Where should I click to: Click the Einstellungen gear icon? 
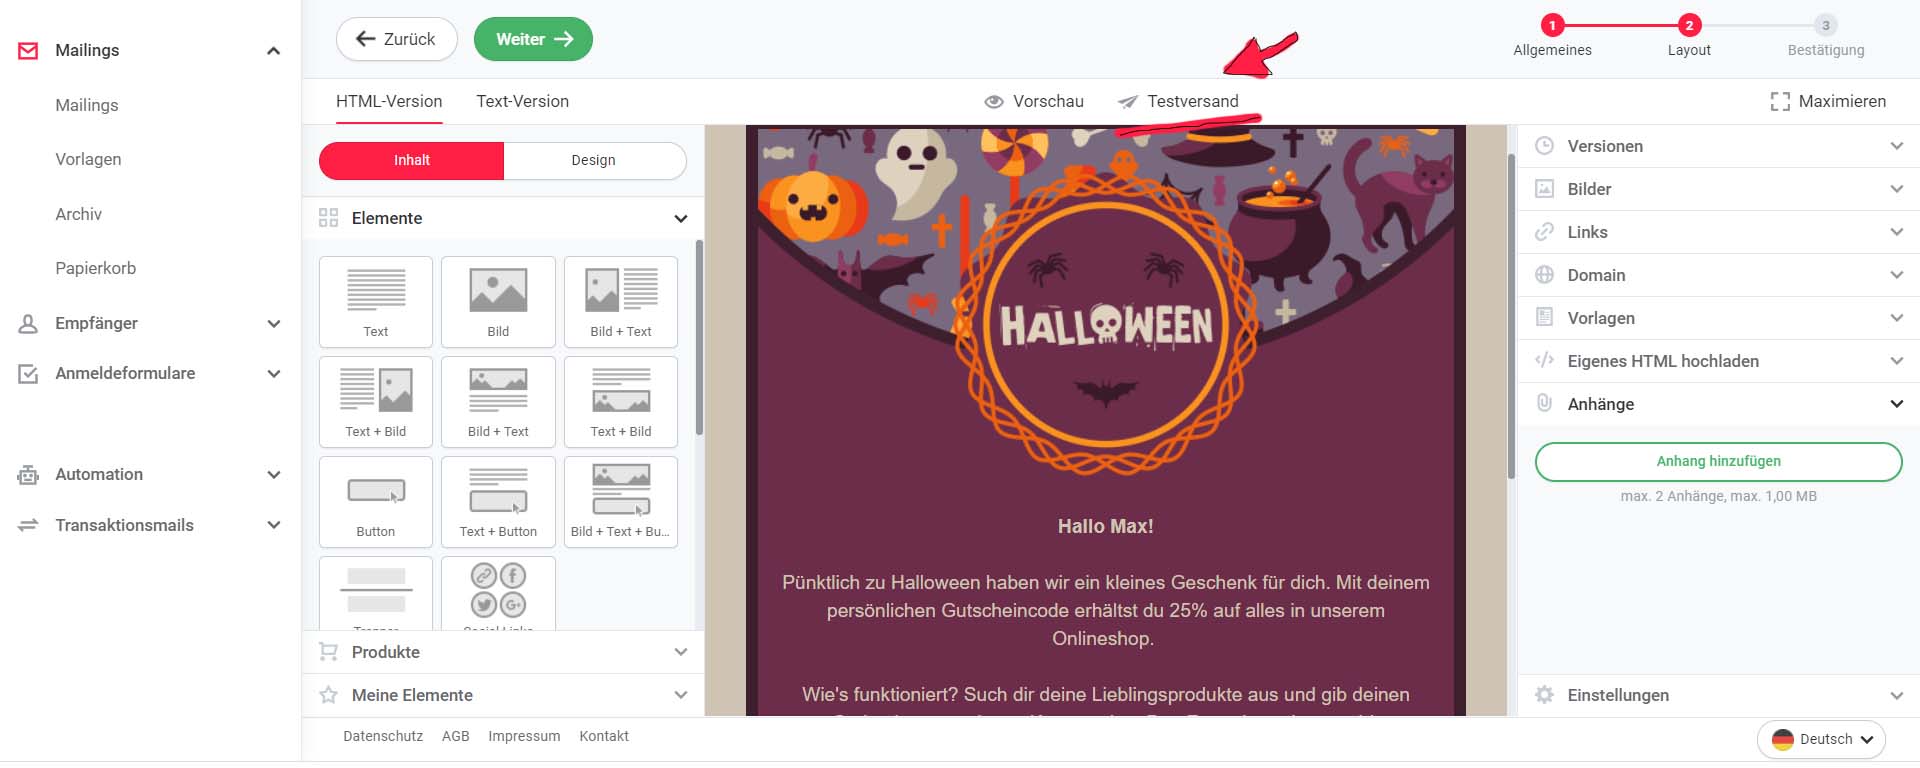(x=1544, y=695)
